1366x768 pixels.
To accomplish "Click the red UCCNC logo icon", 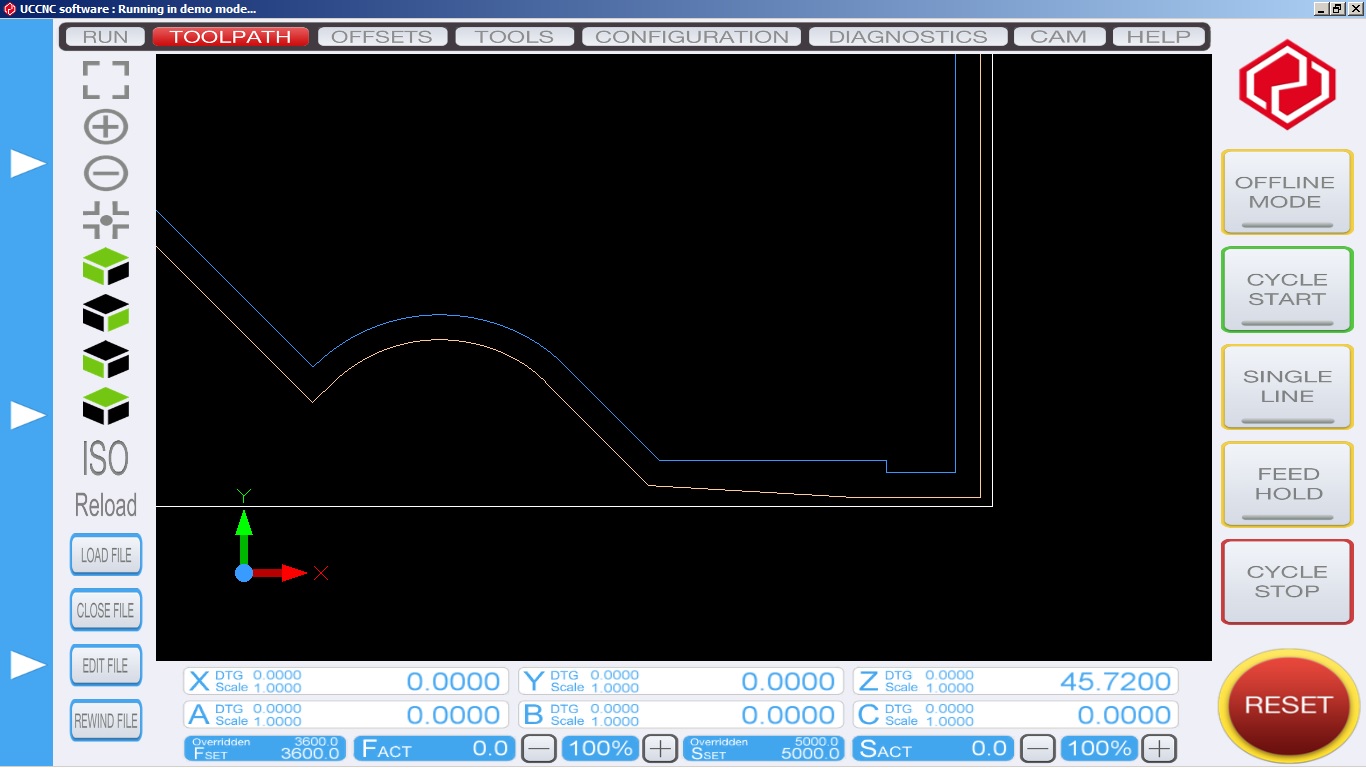I will (1287, 84).
